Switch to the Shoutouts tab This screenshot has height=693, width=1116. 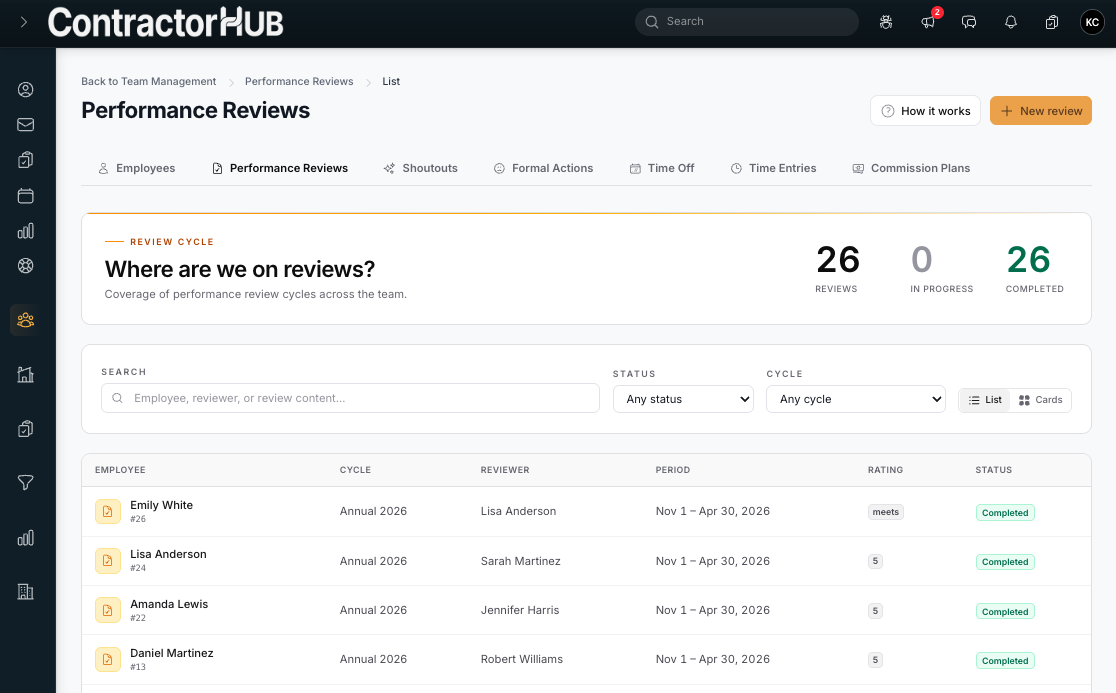pos(421,169)
